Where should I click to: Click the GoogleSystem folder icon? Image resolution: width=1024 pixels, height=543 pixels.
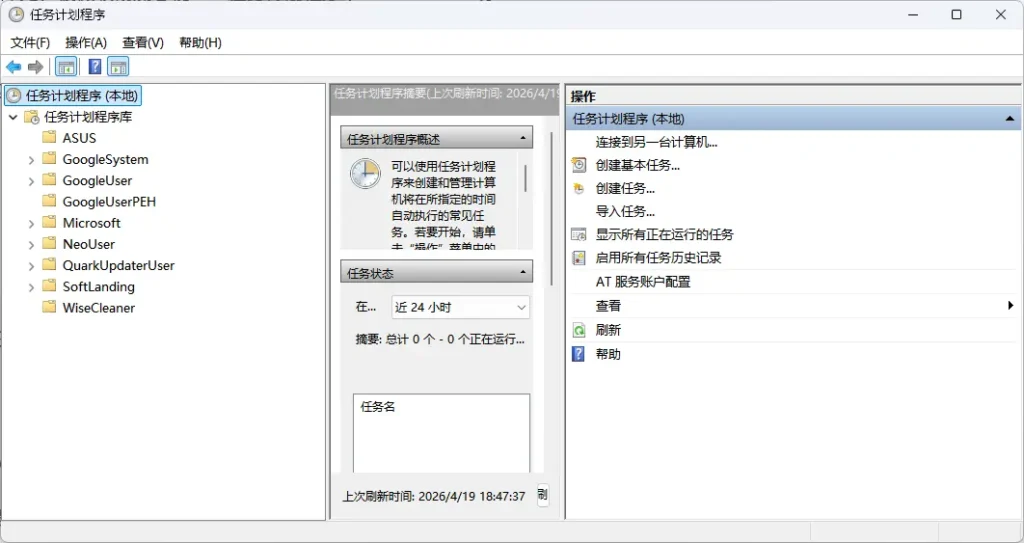point(49,159)
